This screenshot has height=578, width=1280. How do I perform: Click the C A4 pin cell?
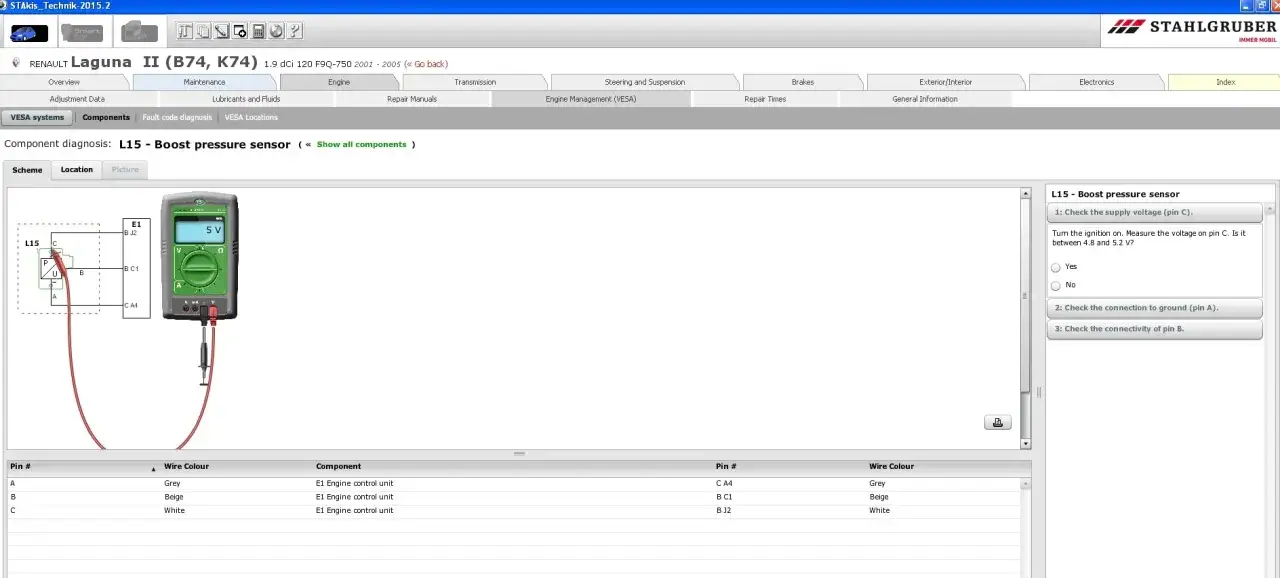[724, 484]
